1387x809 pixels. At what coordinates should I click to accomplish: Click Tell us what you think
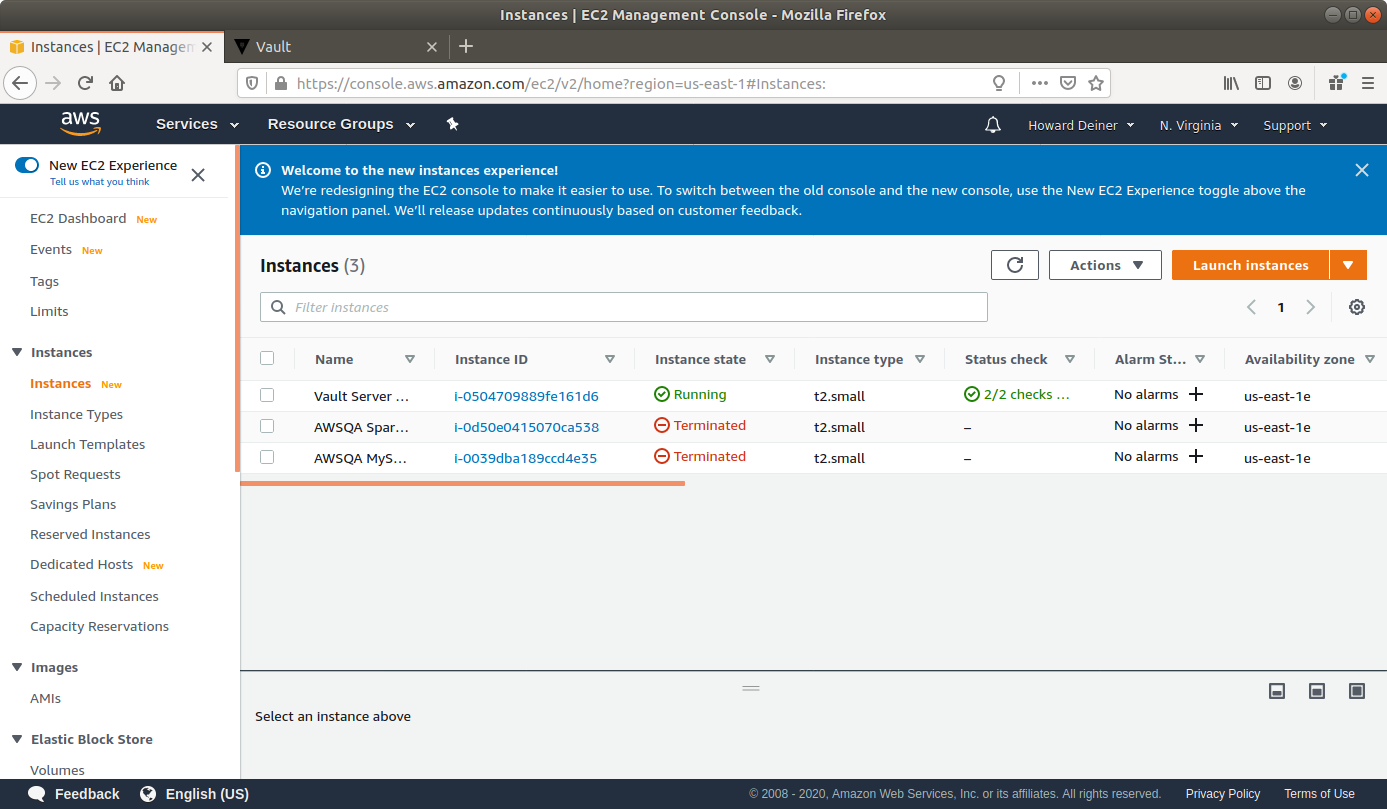coord(100,182)
